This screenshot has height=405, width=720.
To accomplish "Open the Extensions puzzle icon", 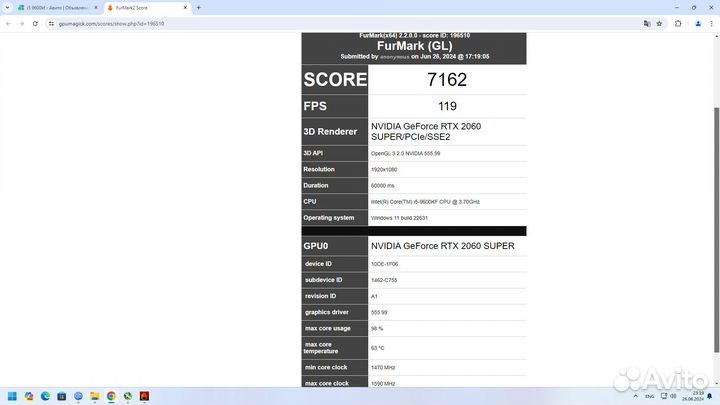I will (678, 23).
